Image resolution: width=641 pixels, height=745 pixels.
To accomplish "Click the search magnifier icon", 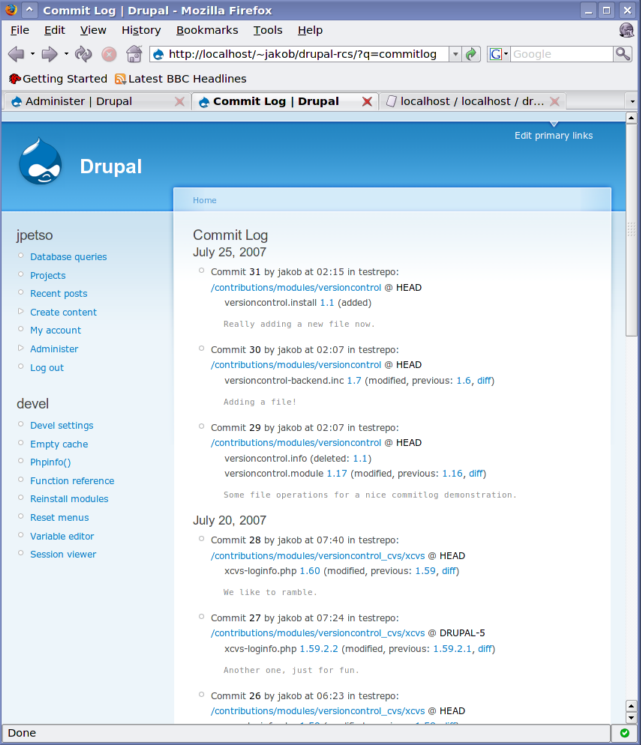I will 622,54.
